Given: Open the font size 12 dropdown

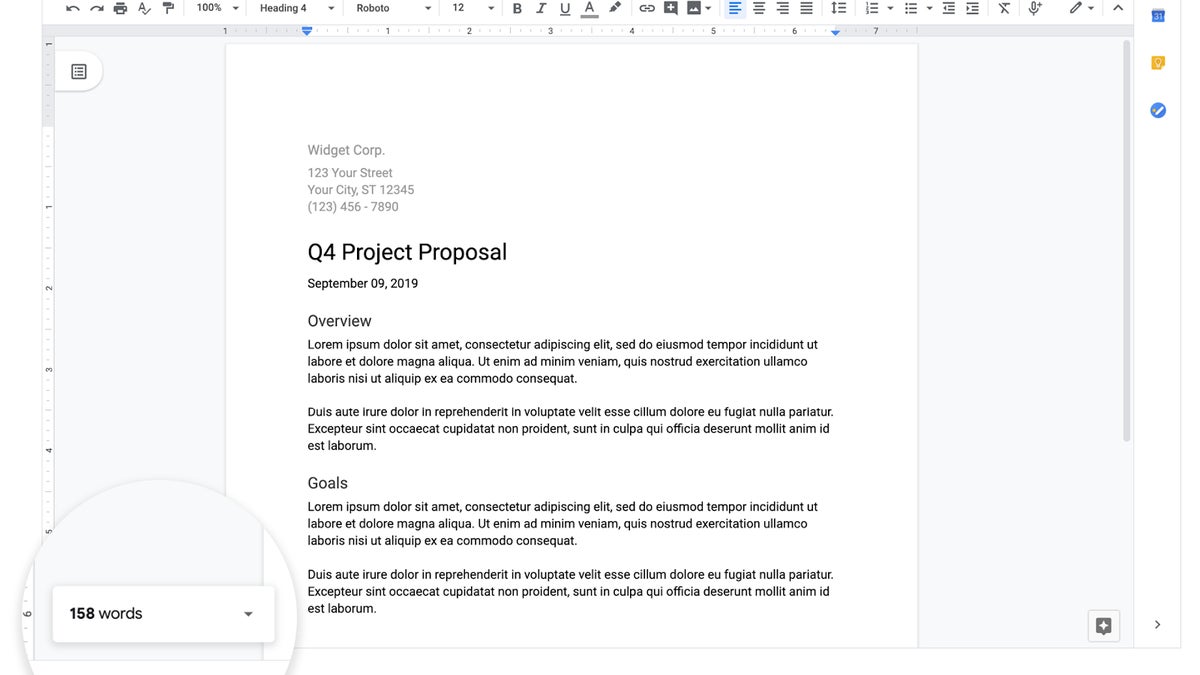Looking at the screenshot, I should pos(473,8).
